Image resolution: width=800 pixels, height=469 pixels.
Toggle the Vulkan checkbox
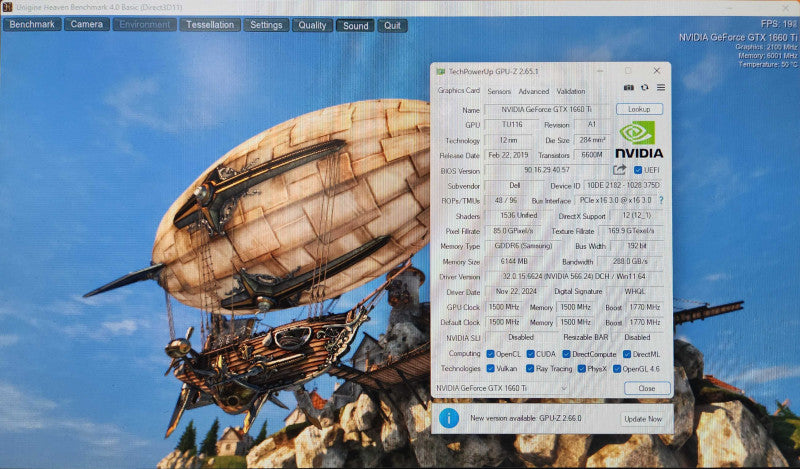tap(490, 368)
